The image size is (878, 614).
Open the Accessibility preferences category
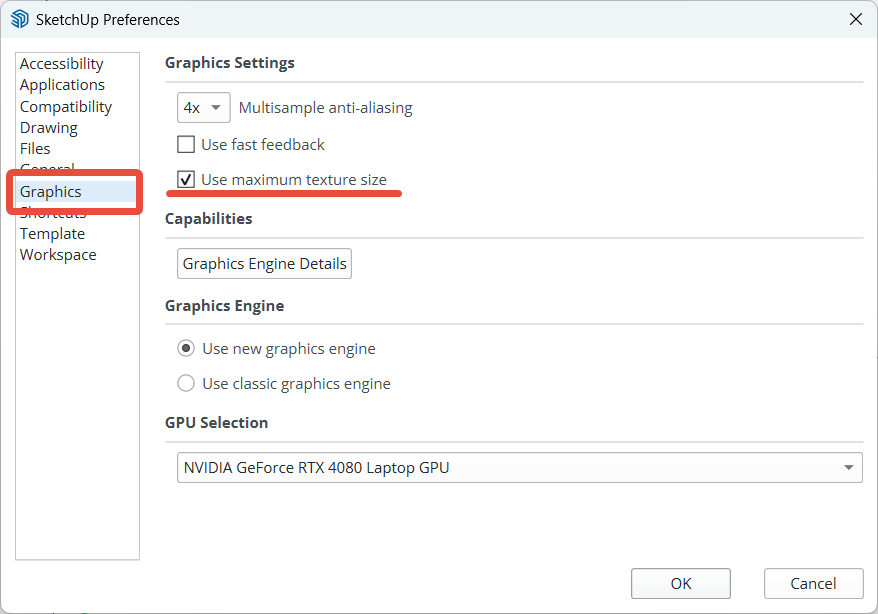point(61,64)
